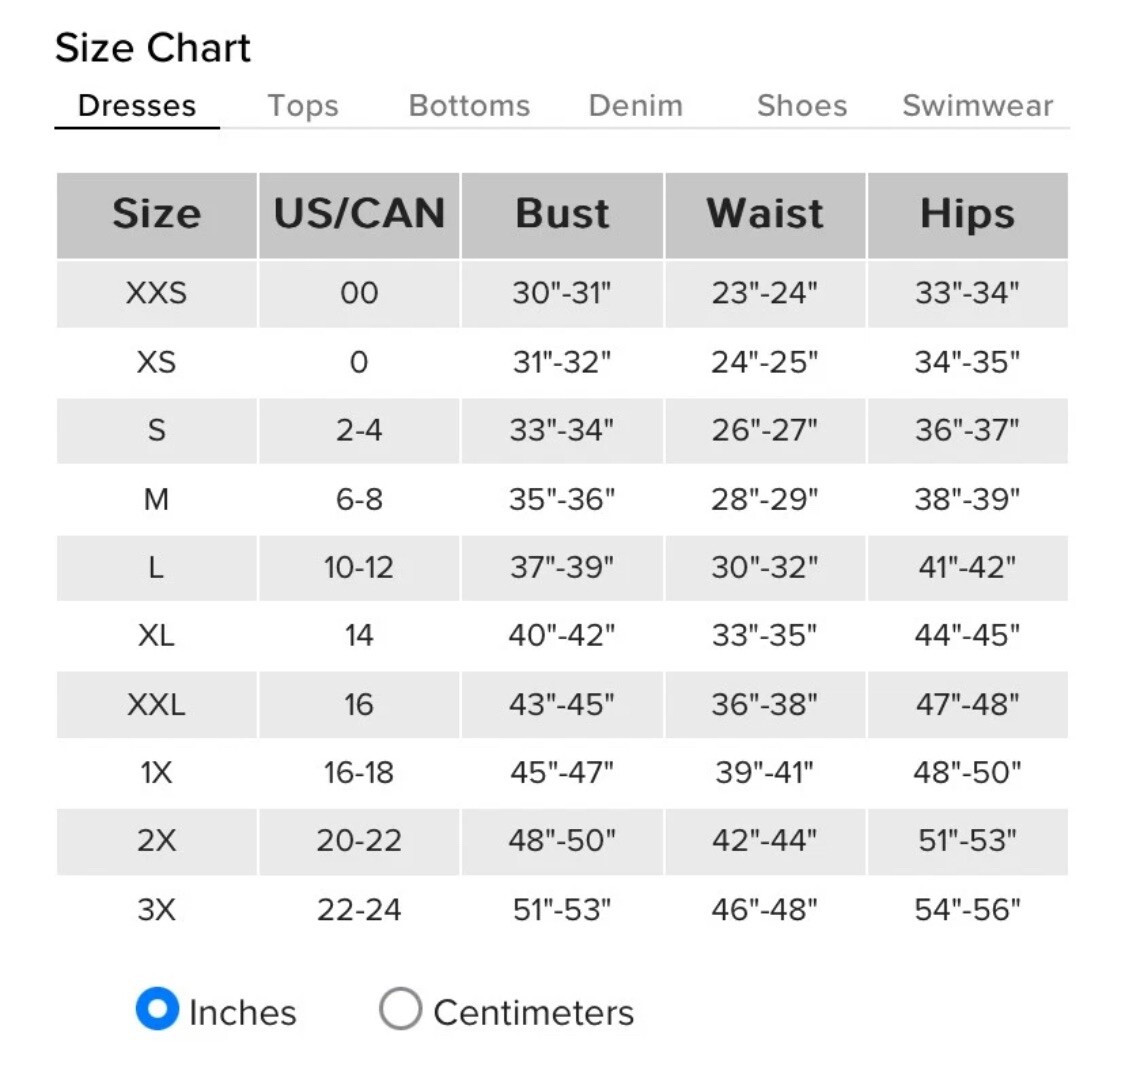
Task: Click the Waist column header
Action: [x=765, y=214]
